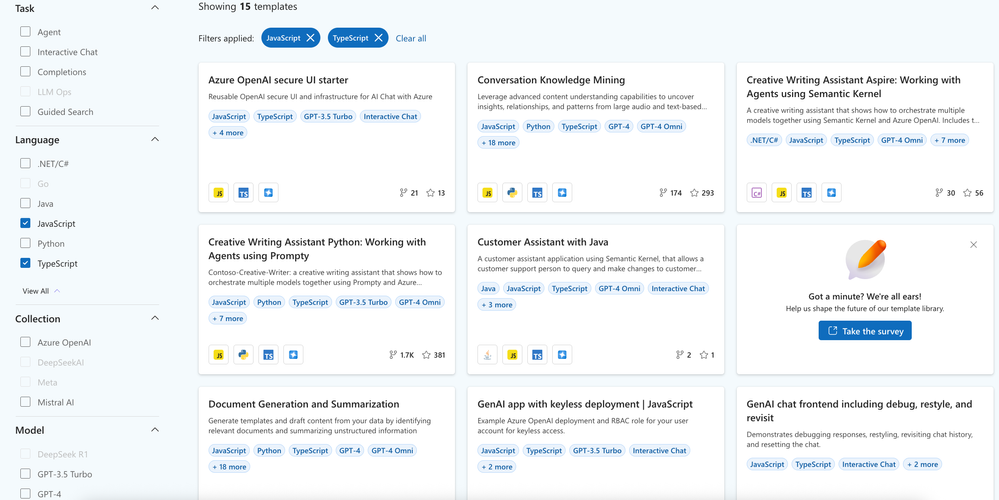Remove TypeScript filter chip via its X

378,38
